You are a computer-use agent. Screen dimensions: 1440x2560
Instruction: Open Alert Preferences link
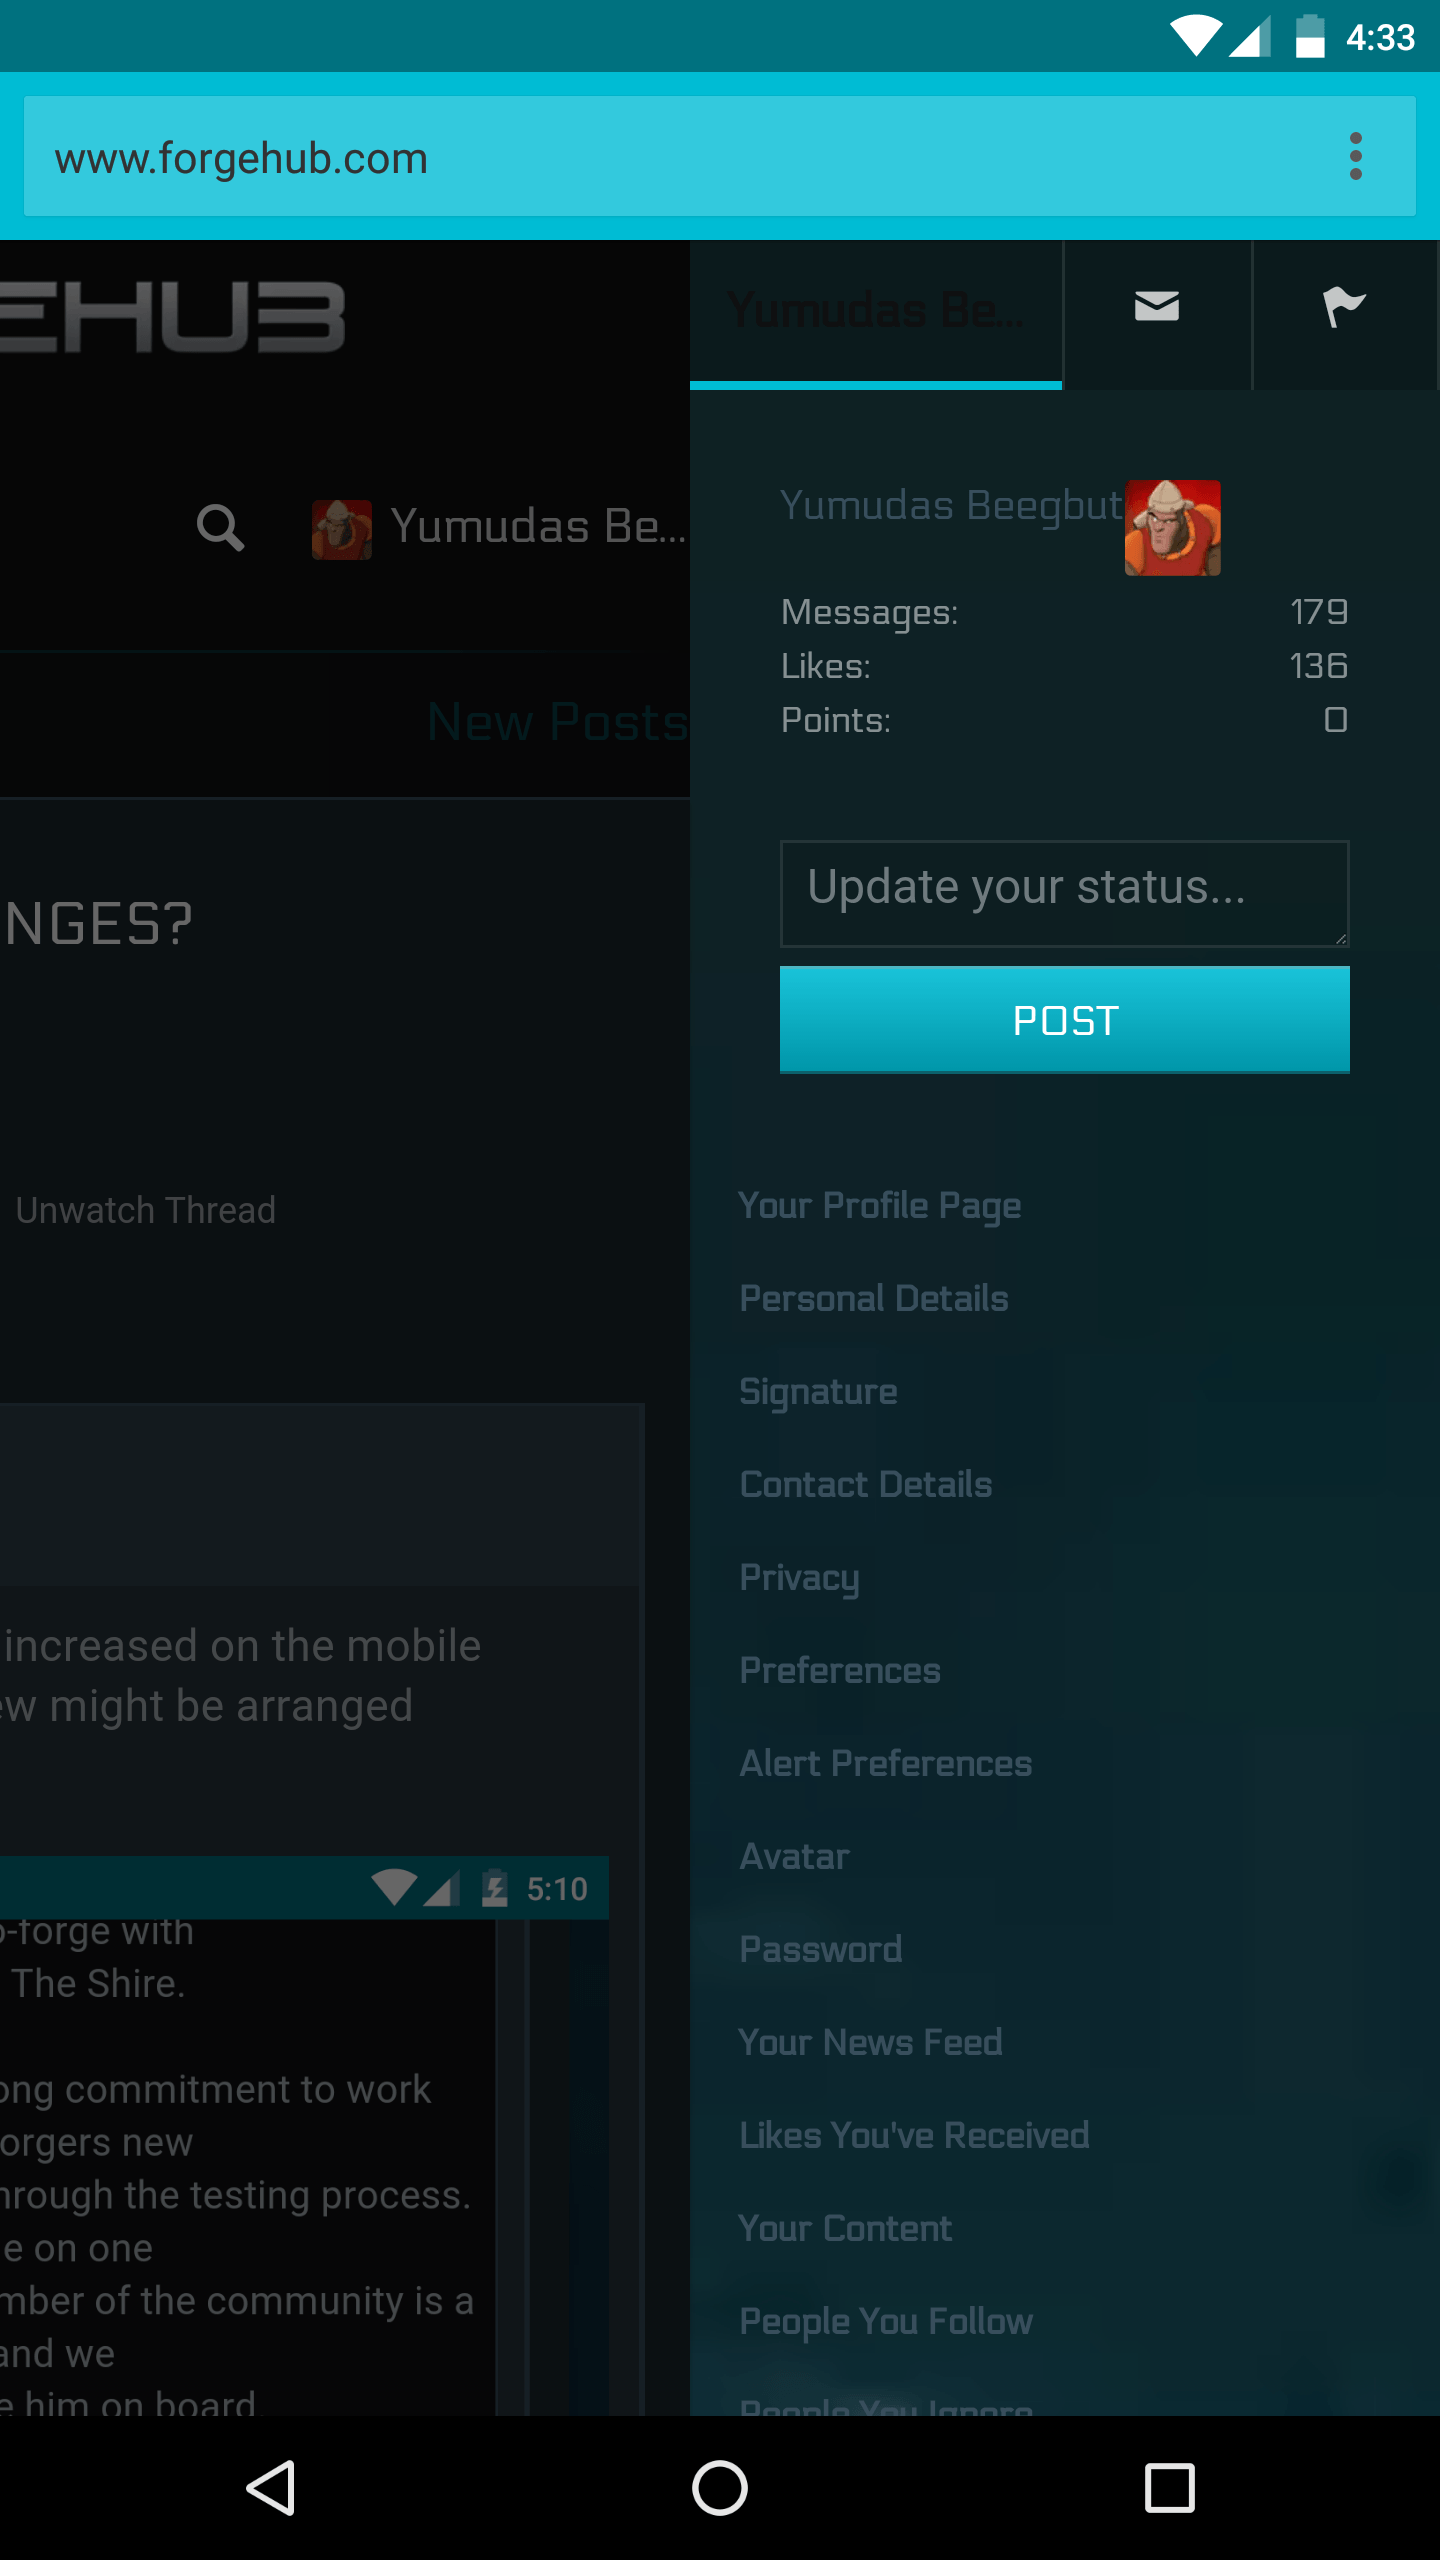[x=885, y=1763]
